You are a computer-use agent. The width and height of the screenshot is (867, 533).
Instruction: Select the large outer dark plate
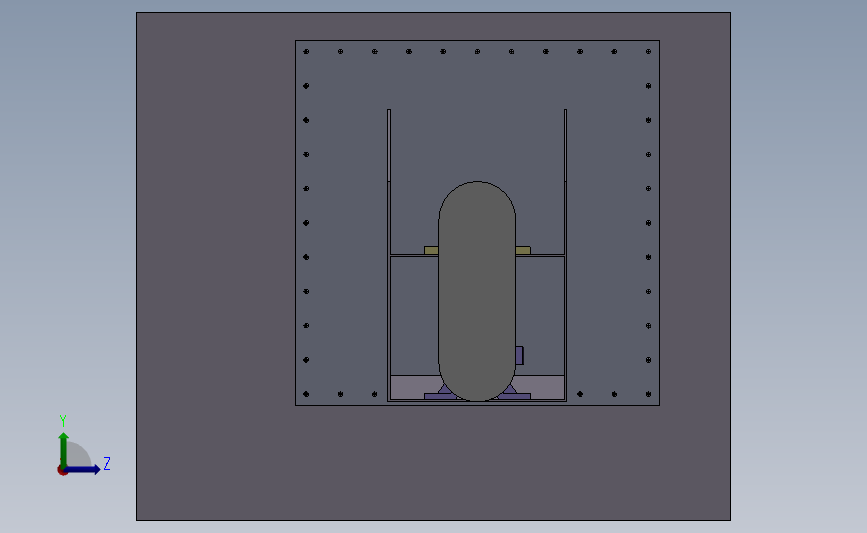216,265
